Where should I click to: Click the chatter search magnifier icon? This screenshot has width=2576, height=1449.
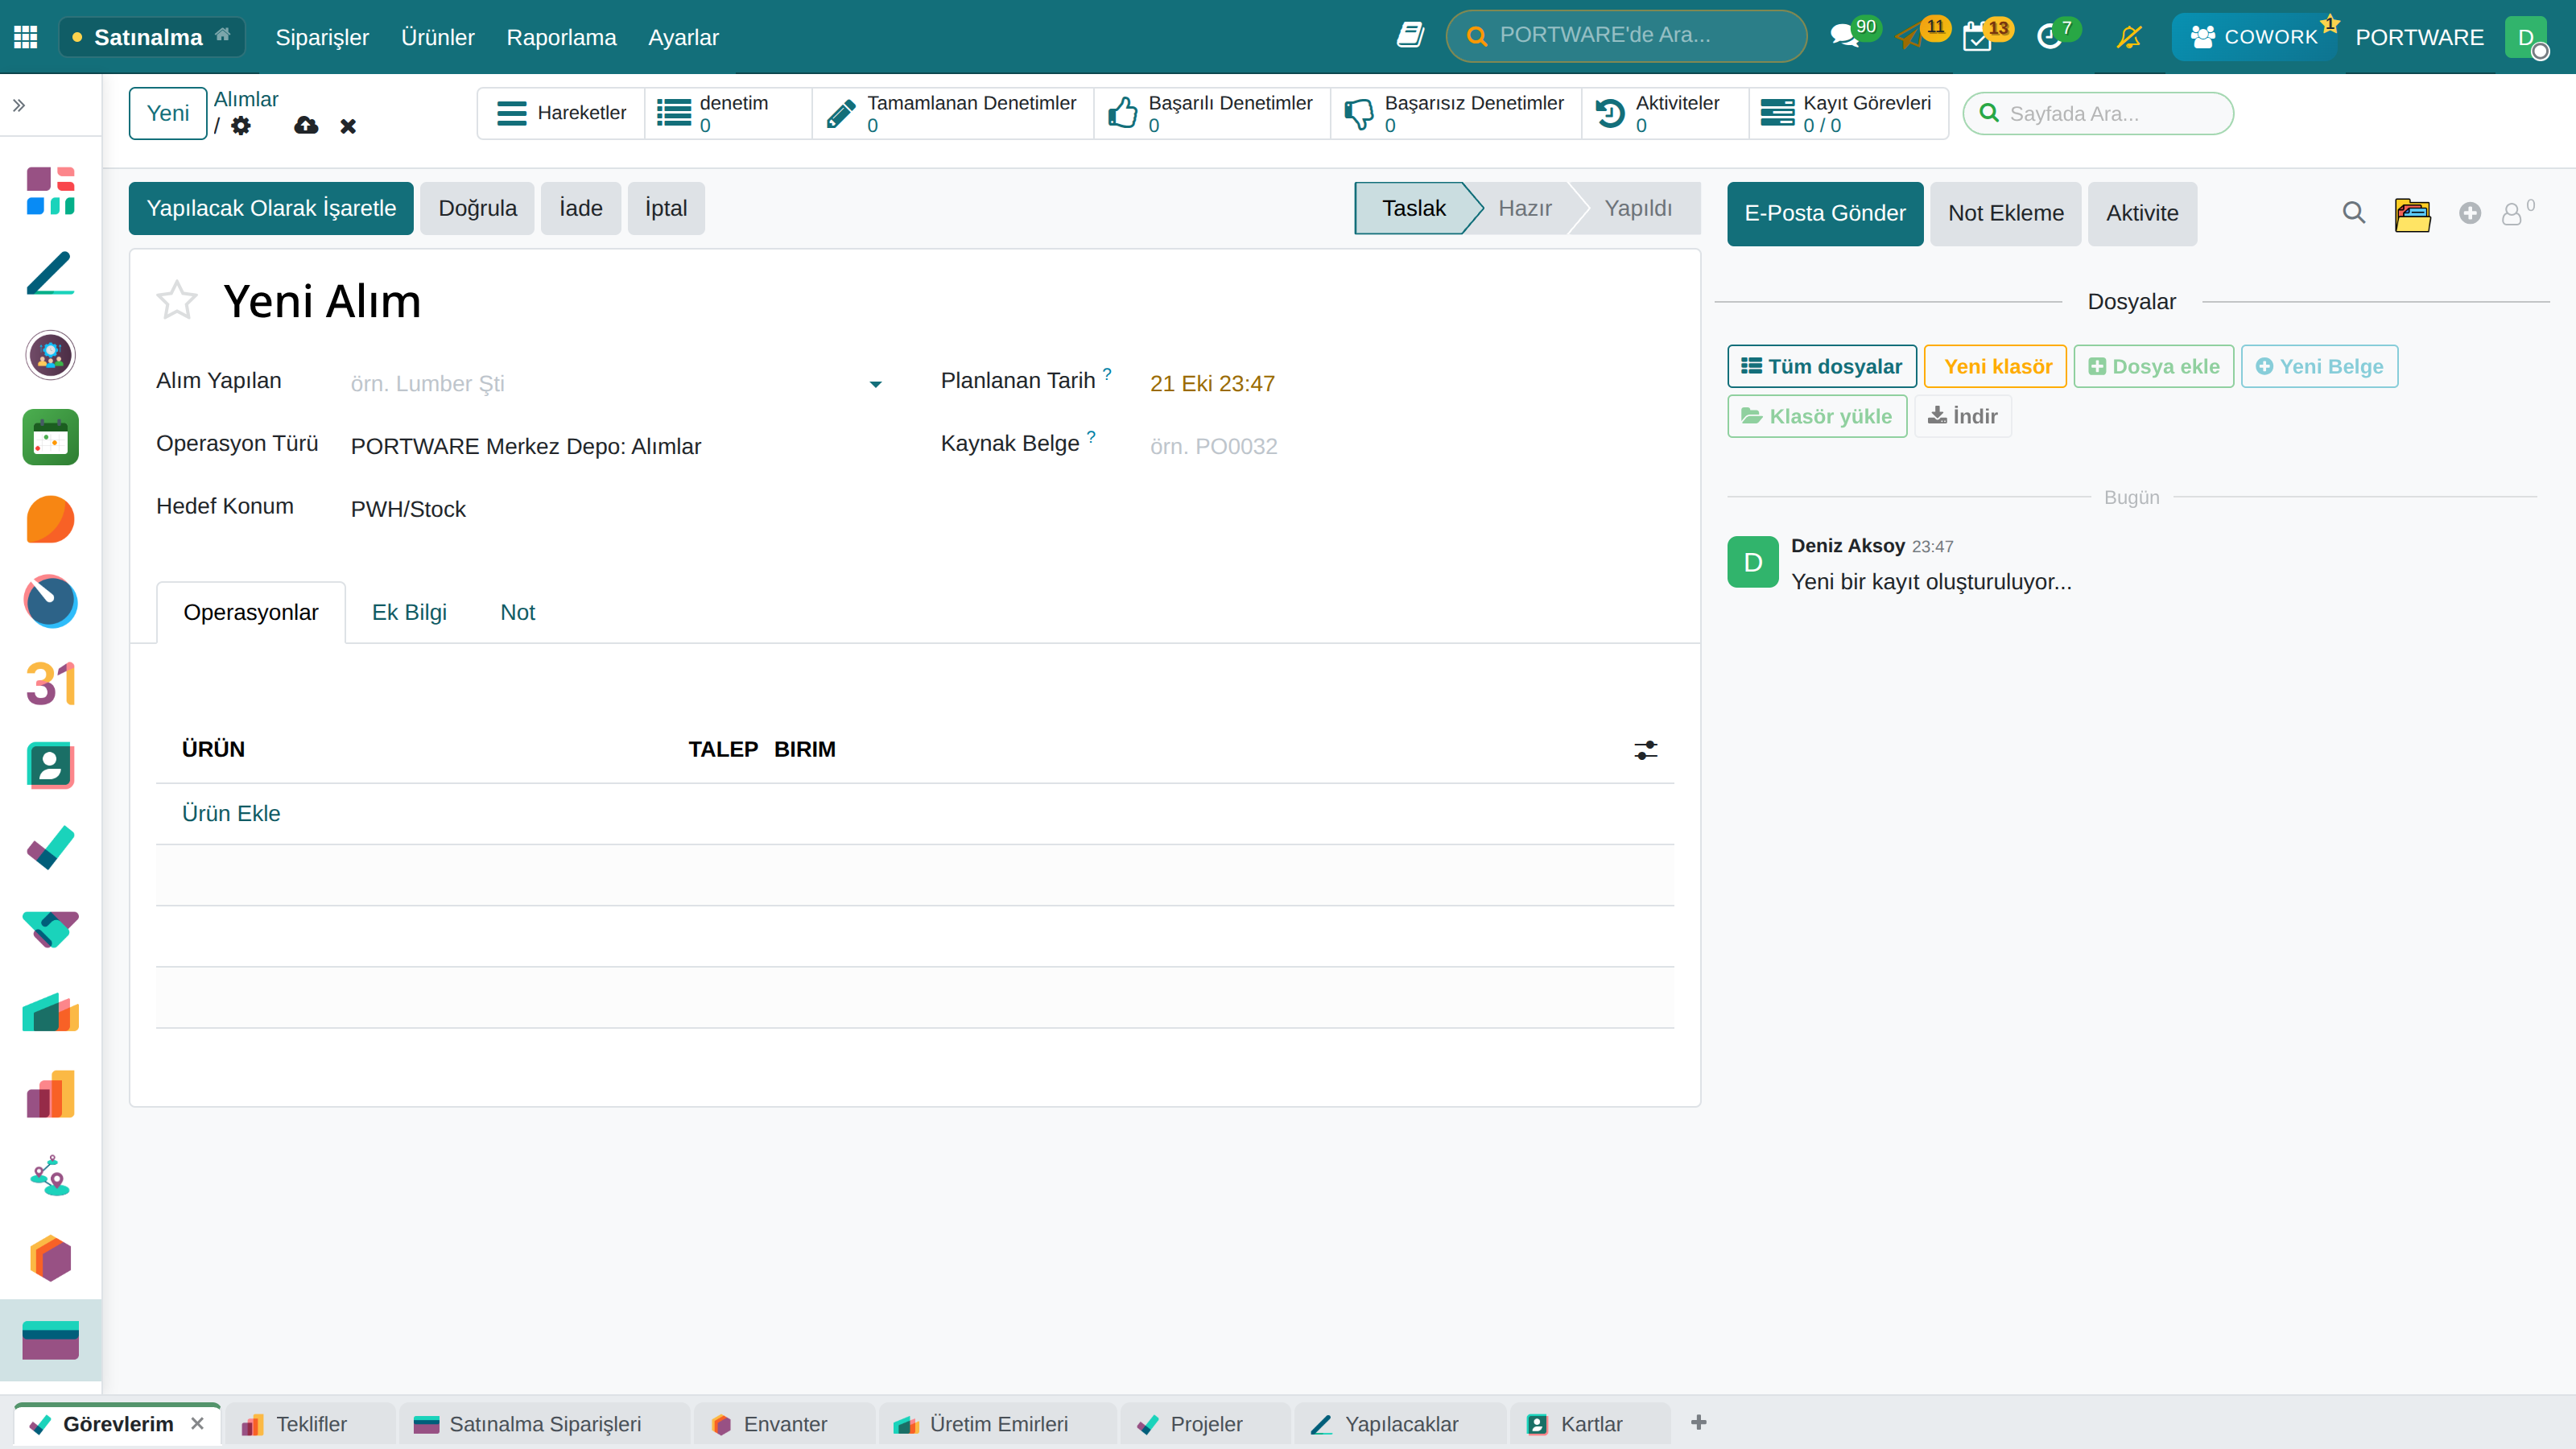(x=2354, y=213)
